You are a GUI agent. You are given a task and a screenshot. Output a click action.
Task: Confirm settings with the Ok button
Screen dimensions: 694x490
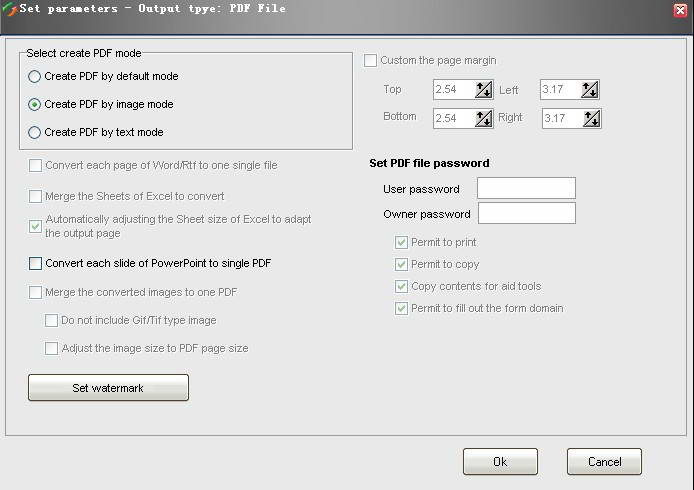[x=500, y=461]
